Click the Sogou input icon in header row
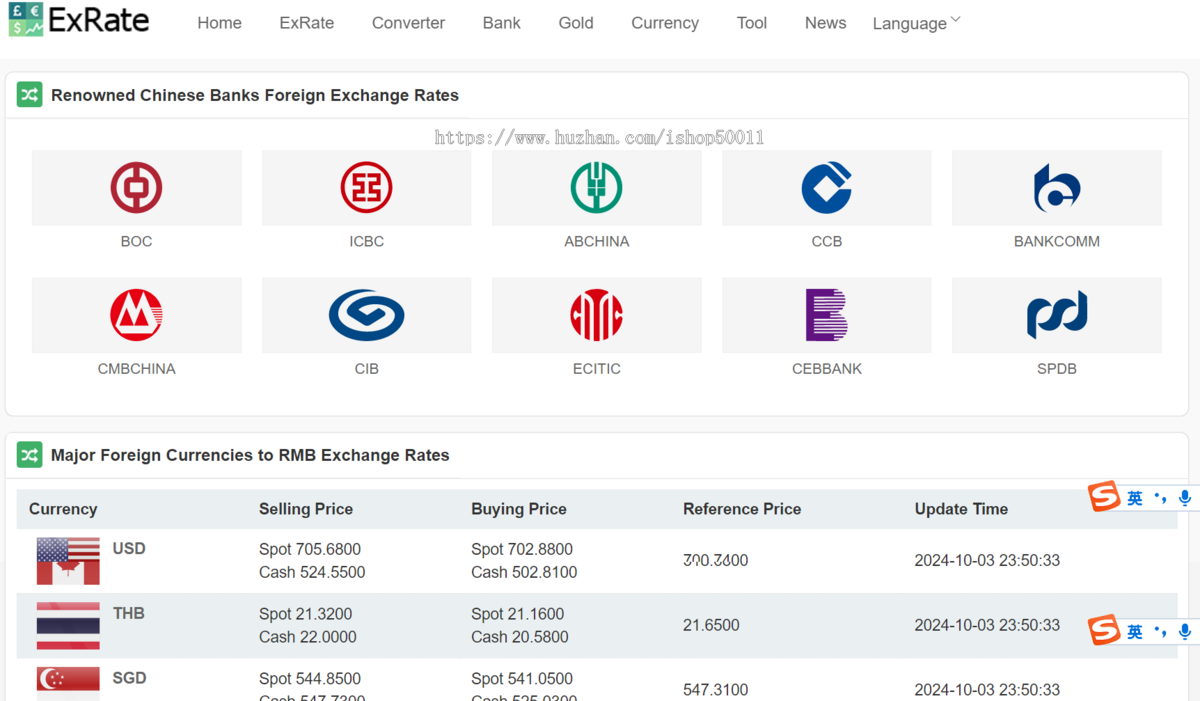 (x=1105, y=497)
